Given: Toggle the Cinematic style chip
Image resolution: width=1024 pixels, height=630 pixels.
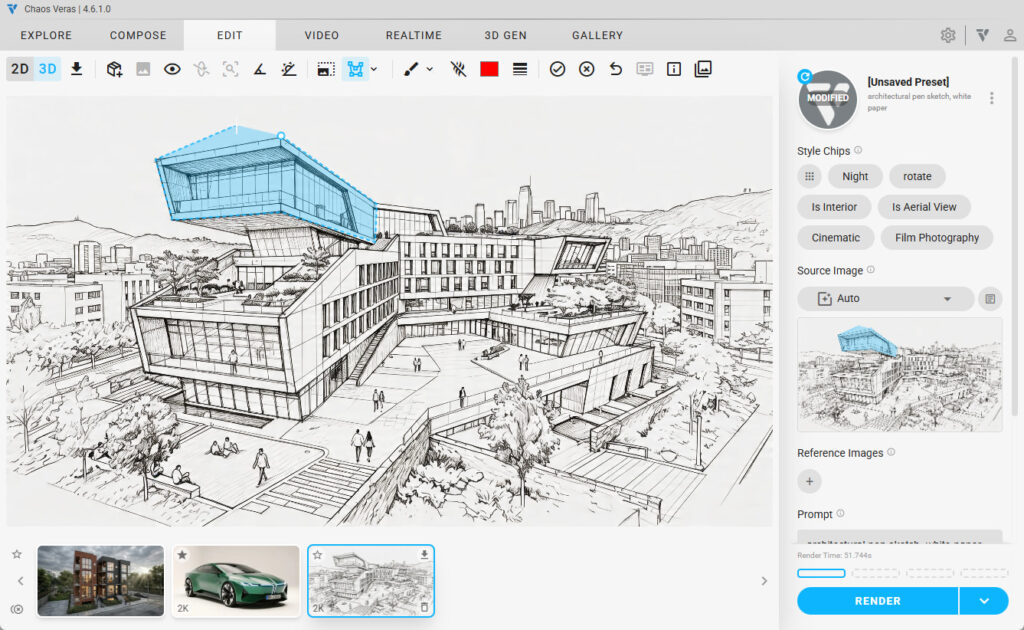Looking at the screenshot, I should click(835, 238).
